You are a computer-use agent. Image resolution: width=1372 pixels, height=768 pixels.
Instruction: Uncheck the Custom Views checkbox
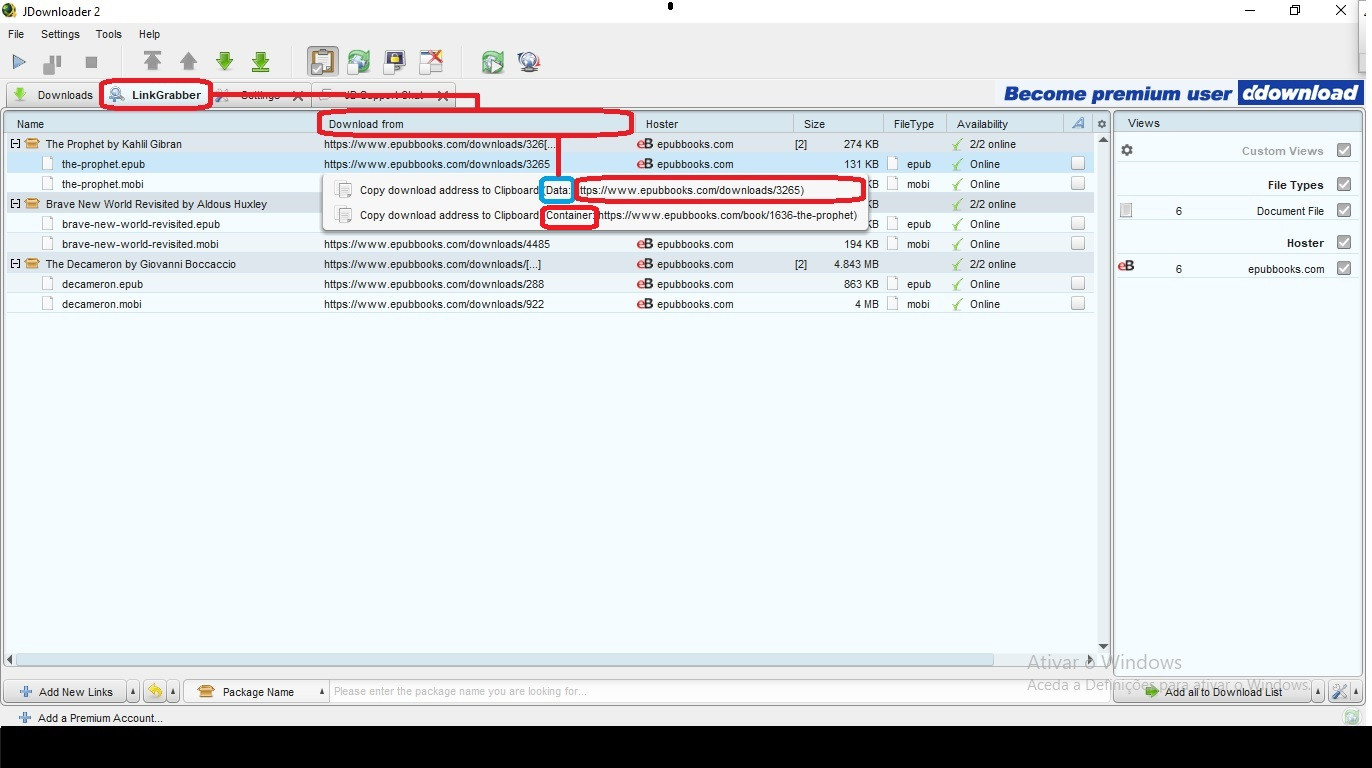pyautogui.click(x=1344, y=150)
